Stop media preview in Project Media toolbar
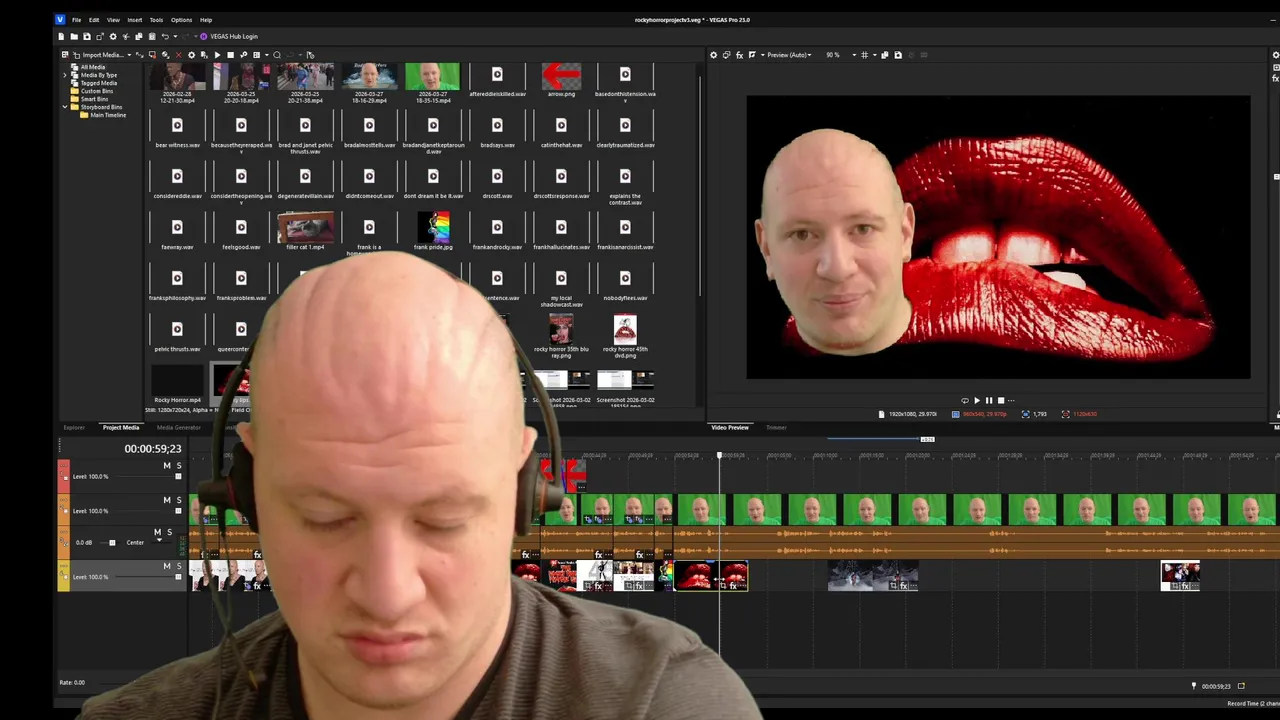 point(230,55)
